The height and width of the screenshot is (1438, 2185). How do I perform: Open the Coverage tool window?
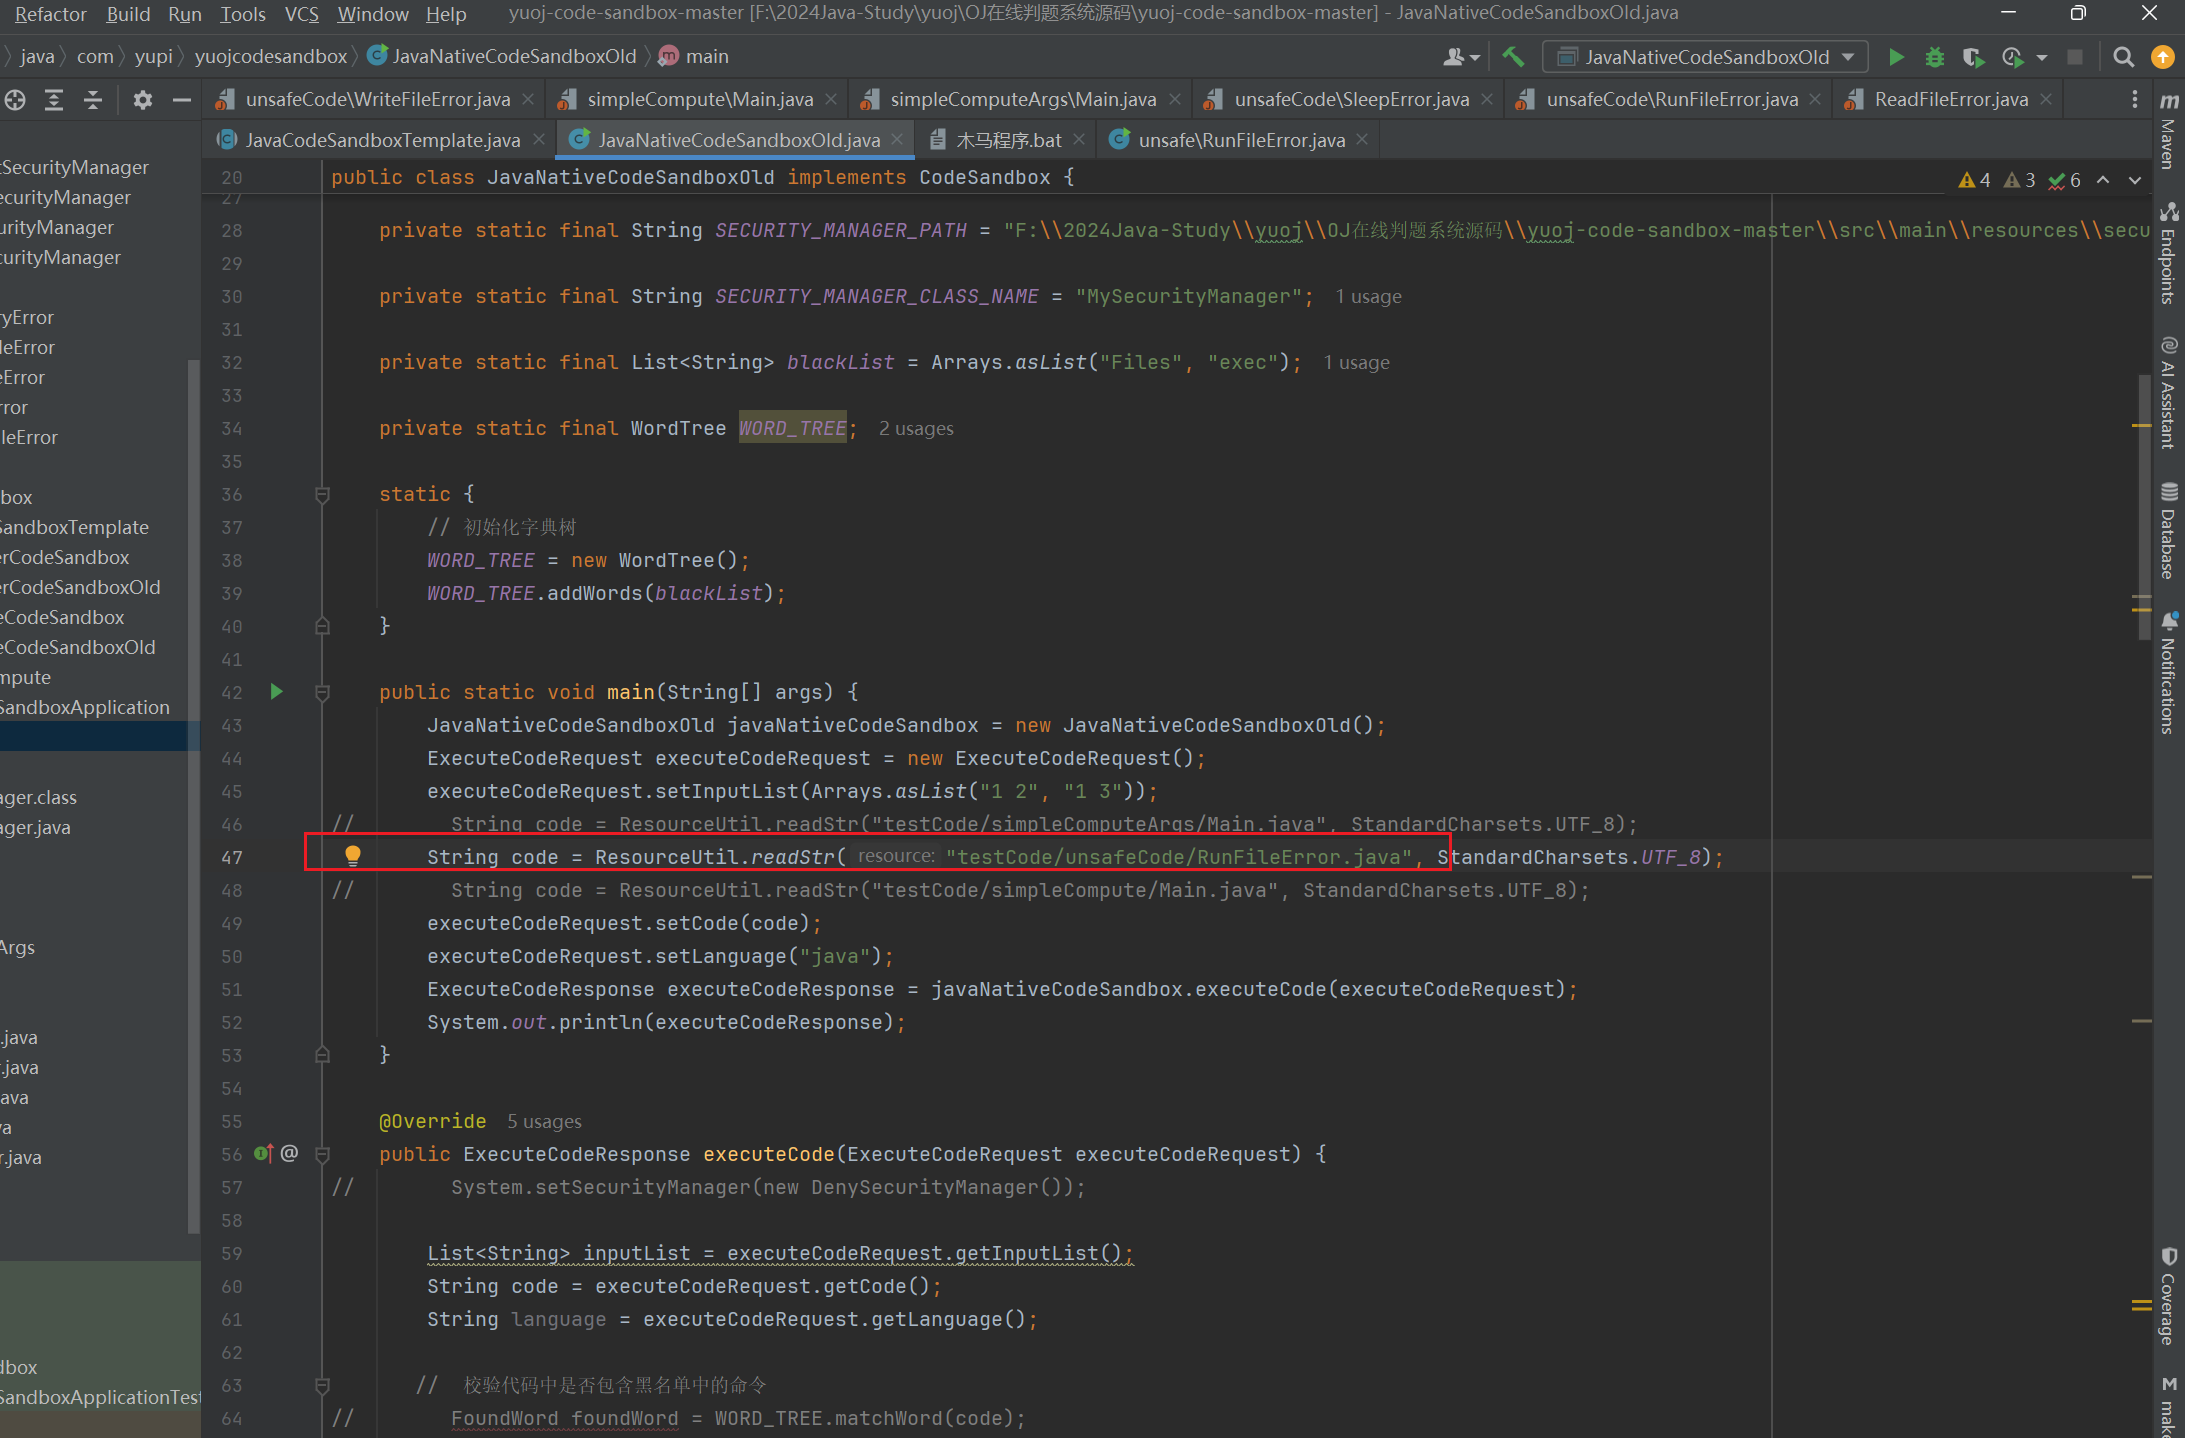pyautogui.click(x=2168, y=1296)
